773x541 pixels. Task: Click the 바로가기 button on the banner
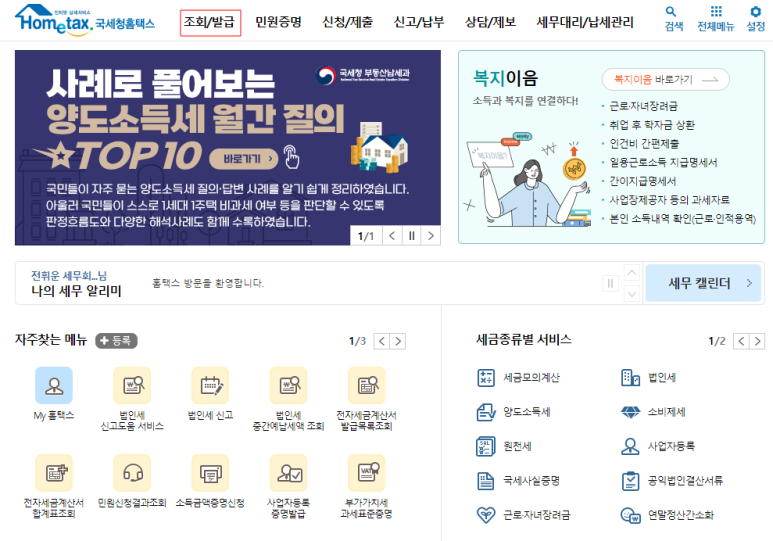(x=244, y=159)
